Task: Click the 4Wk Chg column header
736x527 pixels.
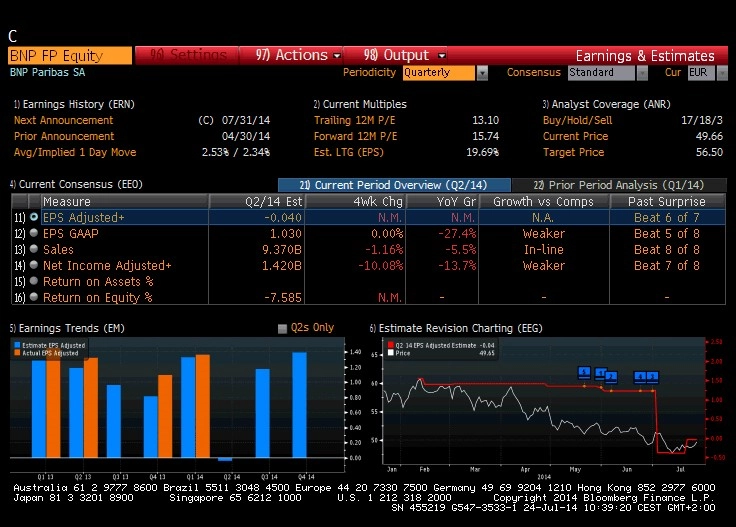Action: click(355, 201)
